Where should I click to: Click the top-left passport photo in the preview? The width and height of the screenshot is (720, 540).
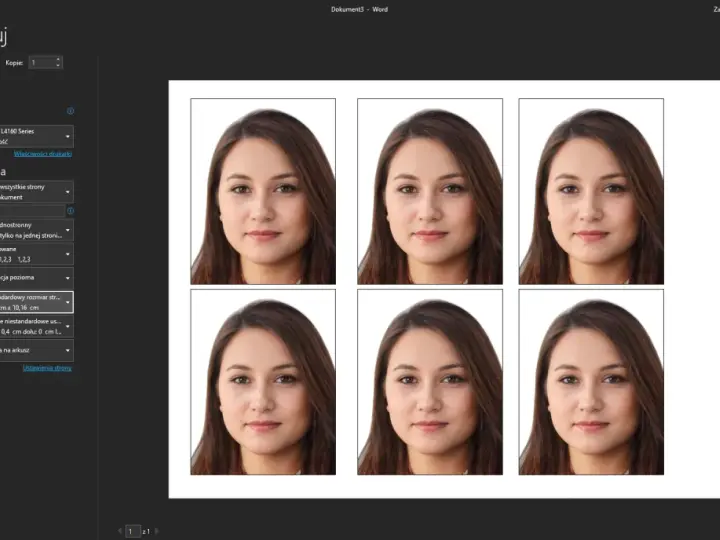pyautogui.click(x=263, y=191)
